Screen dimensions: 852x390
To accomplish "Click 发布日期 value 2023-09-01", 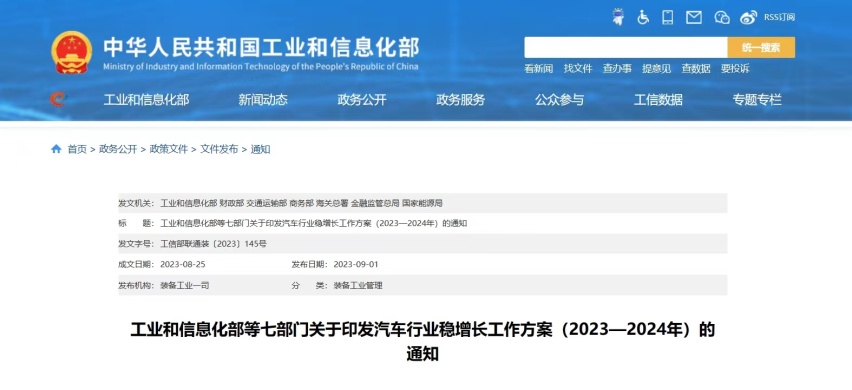I will [x=356, y=265].
